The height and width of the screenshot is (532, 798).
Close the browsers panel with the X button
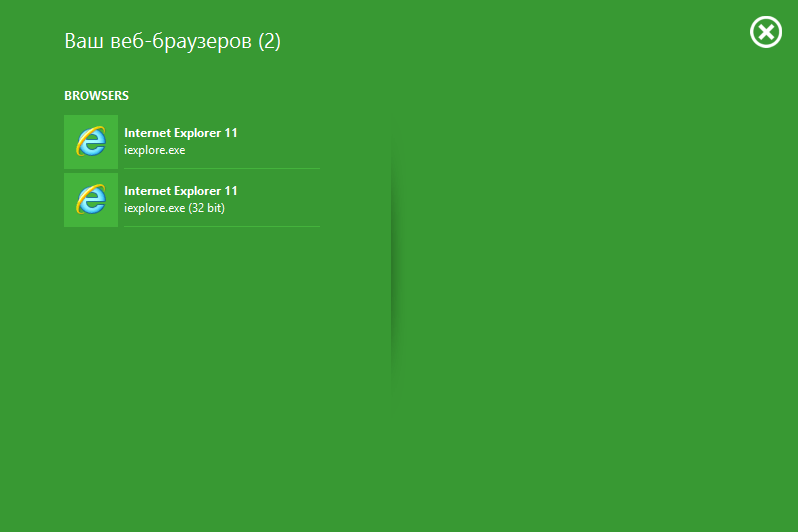point(765,32)
